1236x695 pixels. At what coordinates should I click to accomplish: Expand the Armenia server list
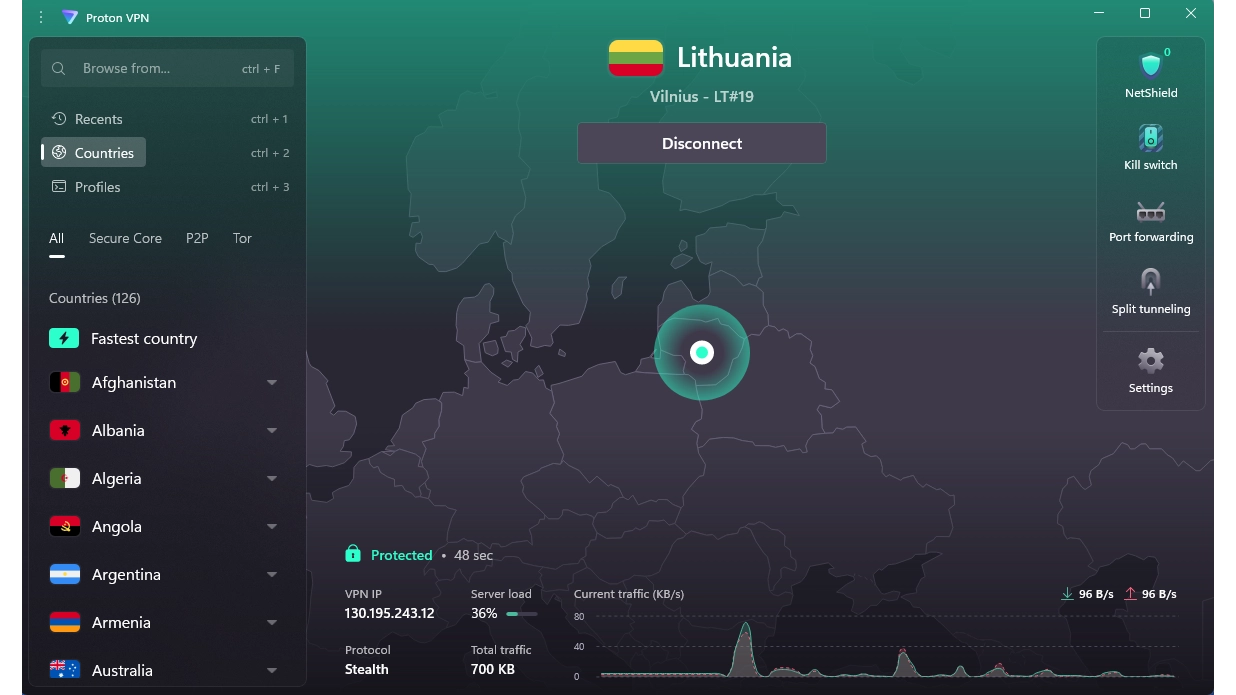pos(272,623)
